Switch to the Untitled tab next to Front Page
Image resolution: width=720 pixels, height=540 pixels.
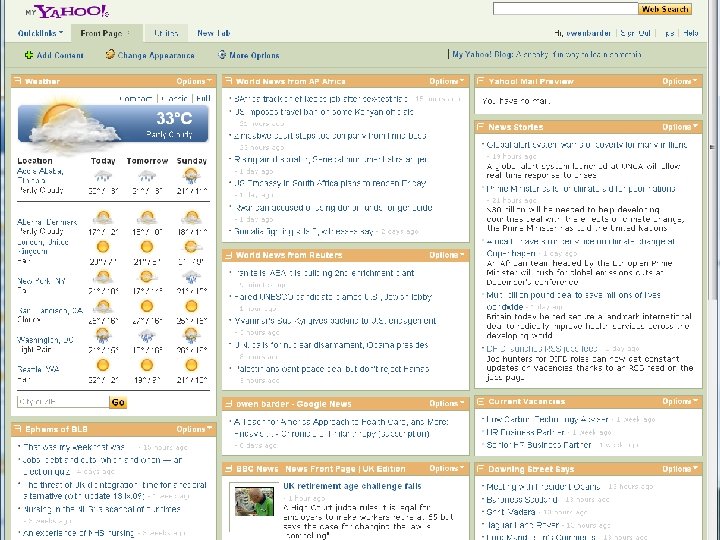pos(166,33)
